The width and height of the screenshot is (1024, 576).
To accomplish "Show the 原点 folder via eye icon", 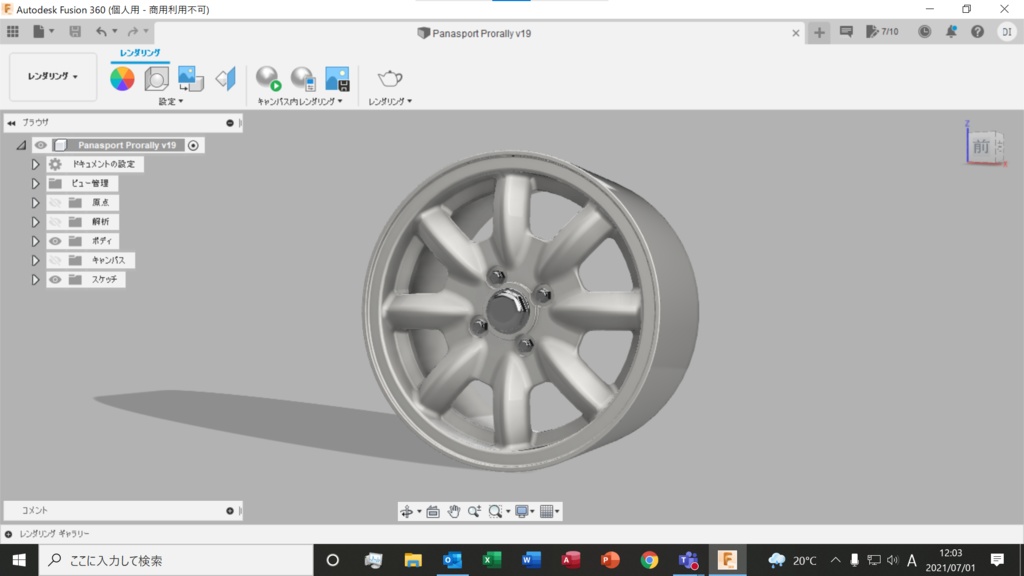I will [x=56, y=203].
